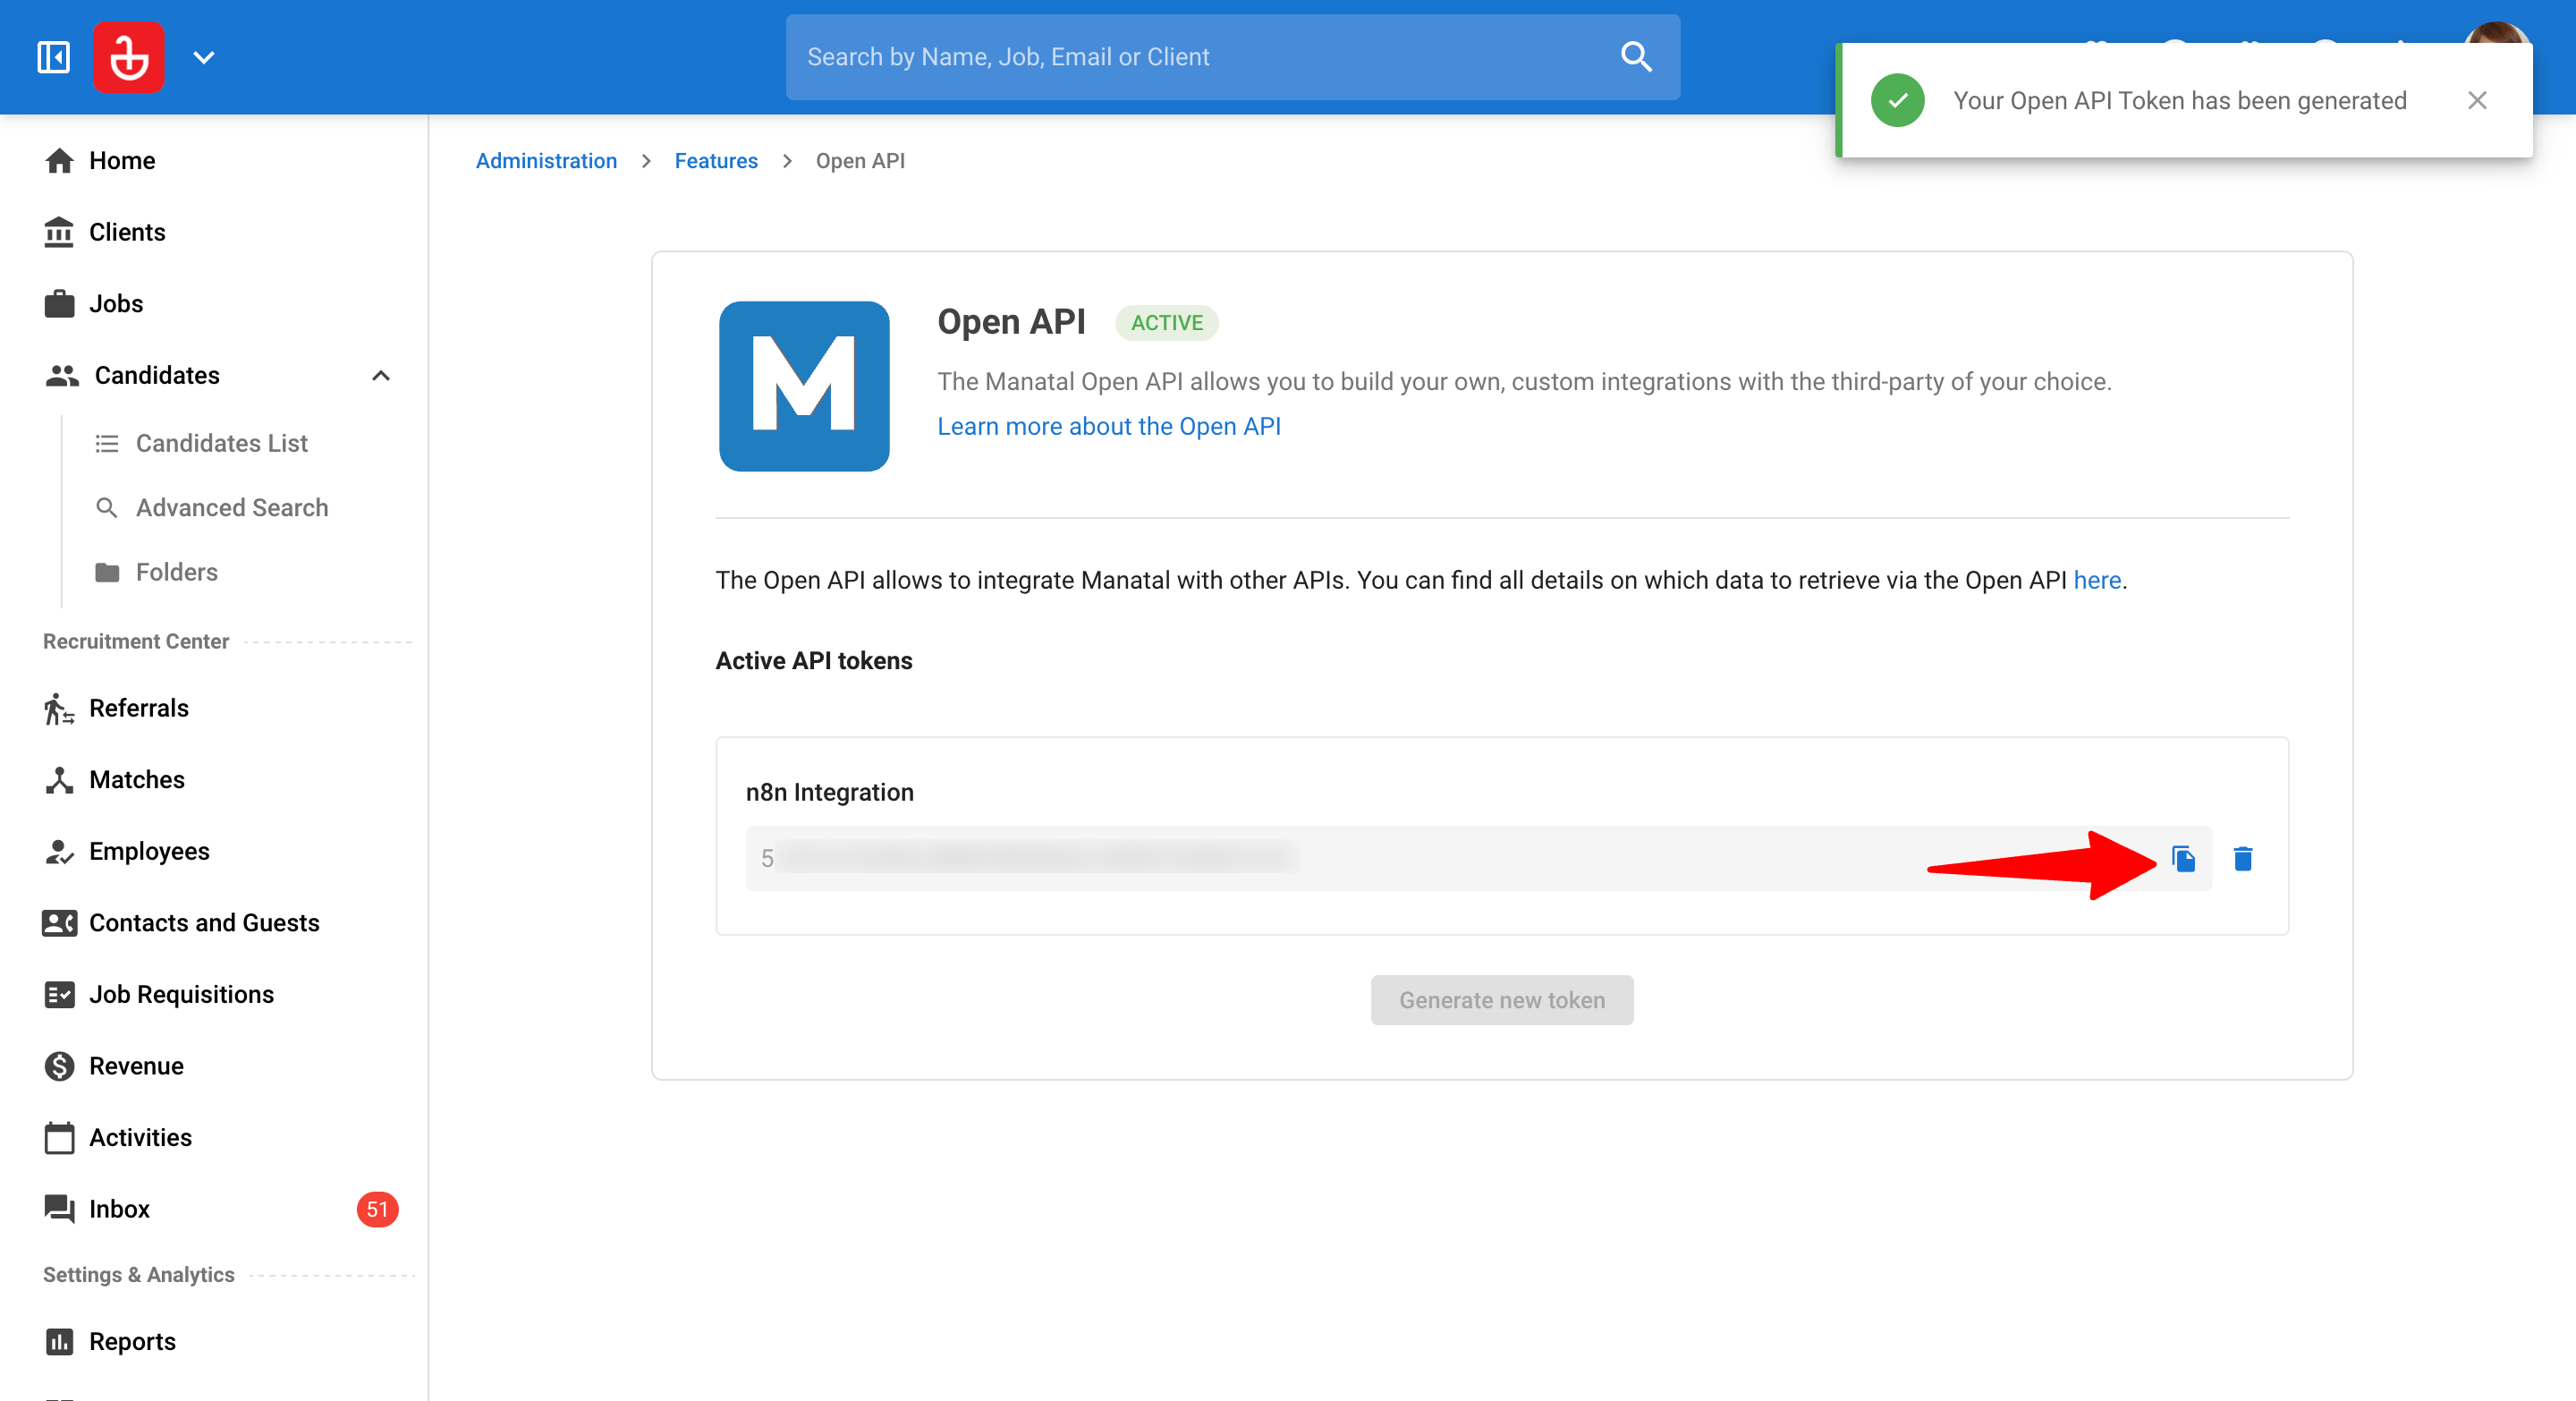Click the ACTIVE status badge
The width and height of the screenshot is (2576, 1401).
pos(1167,323)
